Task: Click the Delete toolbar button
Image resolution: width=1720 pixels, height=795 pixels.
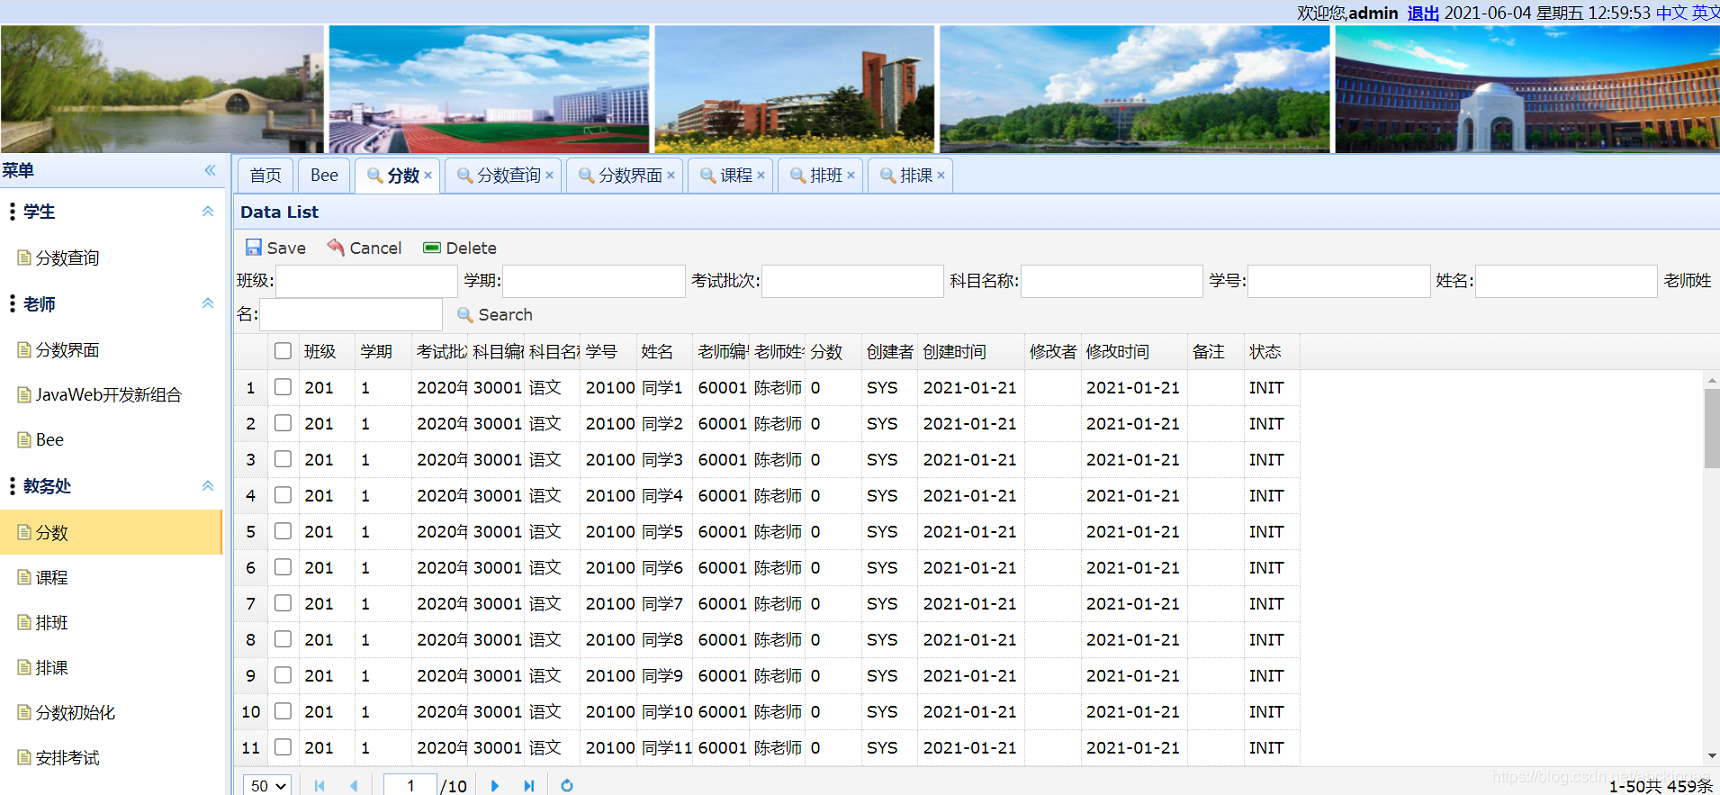Action: 459,248
